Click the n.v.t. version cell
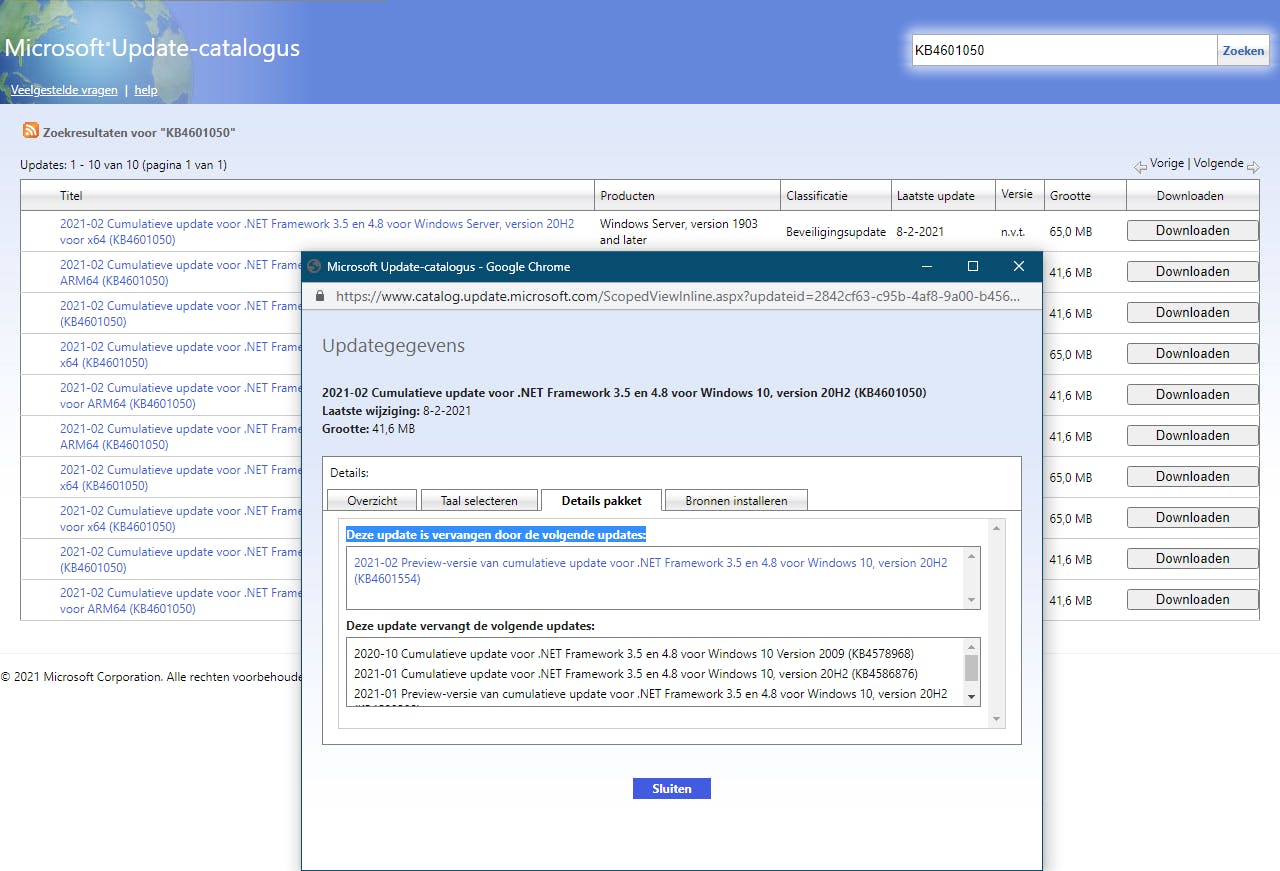Image resolution: width=1280 pixels, height=871 pixels. 1013,232
